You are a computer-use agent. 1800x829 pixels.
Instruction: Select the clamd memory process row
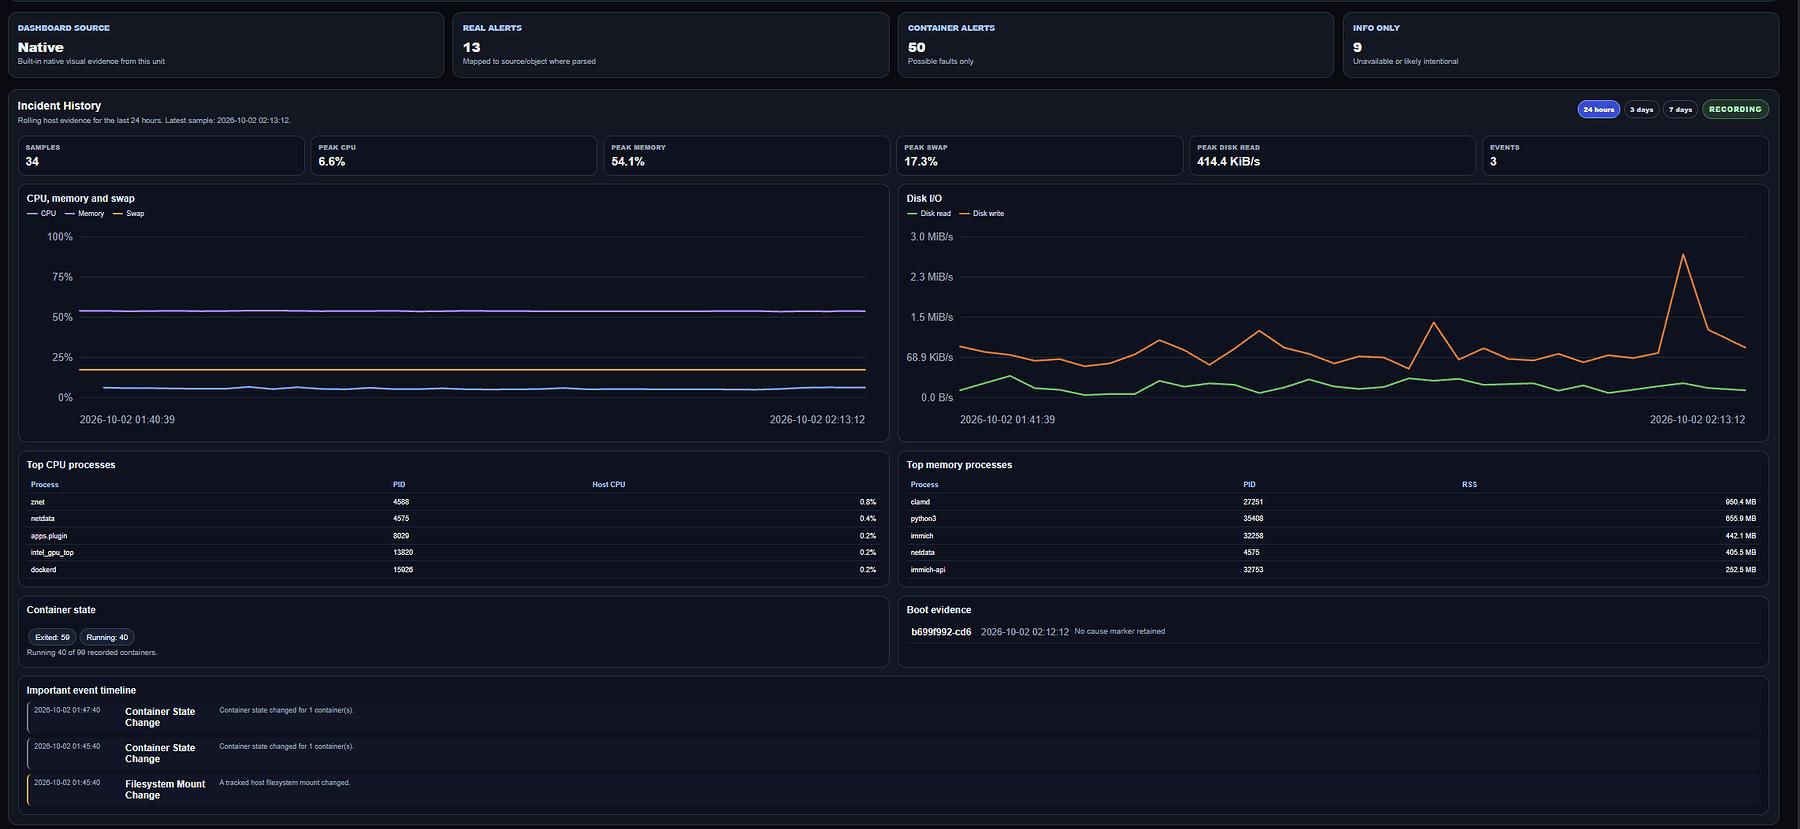tap(1333, 502)
